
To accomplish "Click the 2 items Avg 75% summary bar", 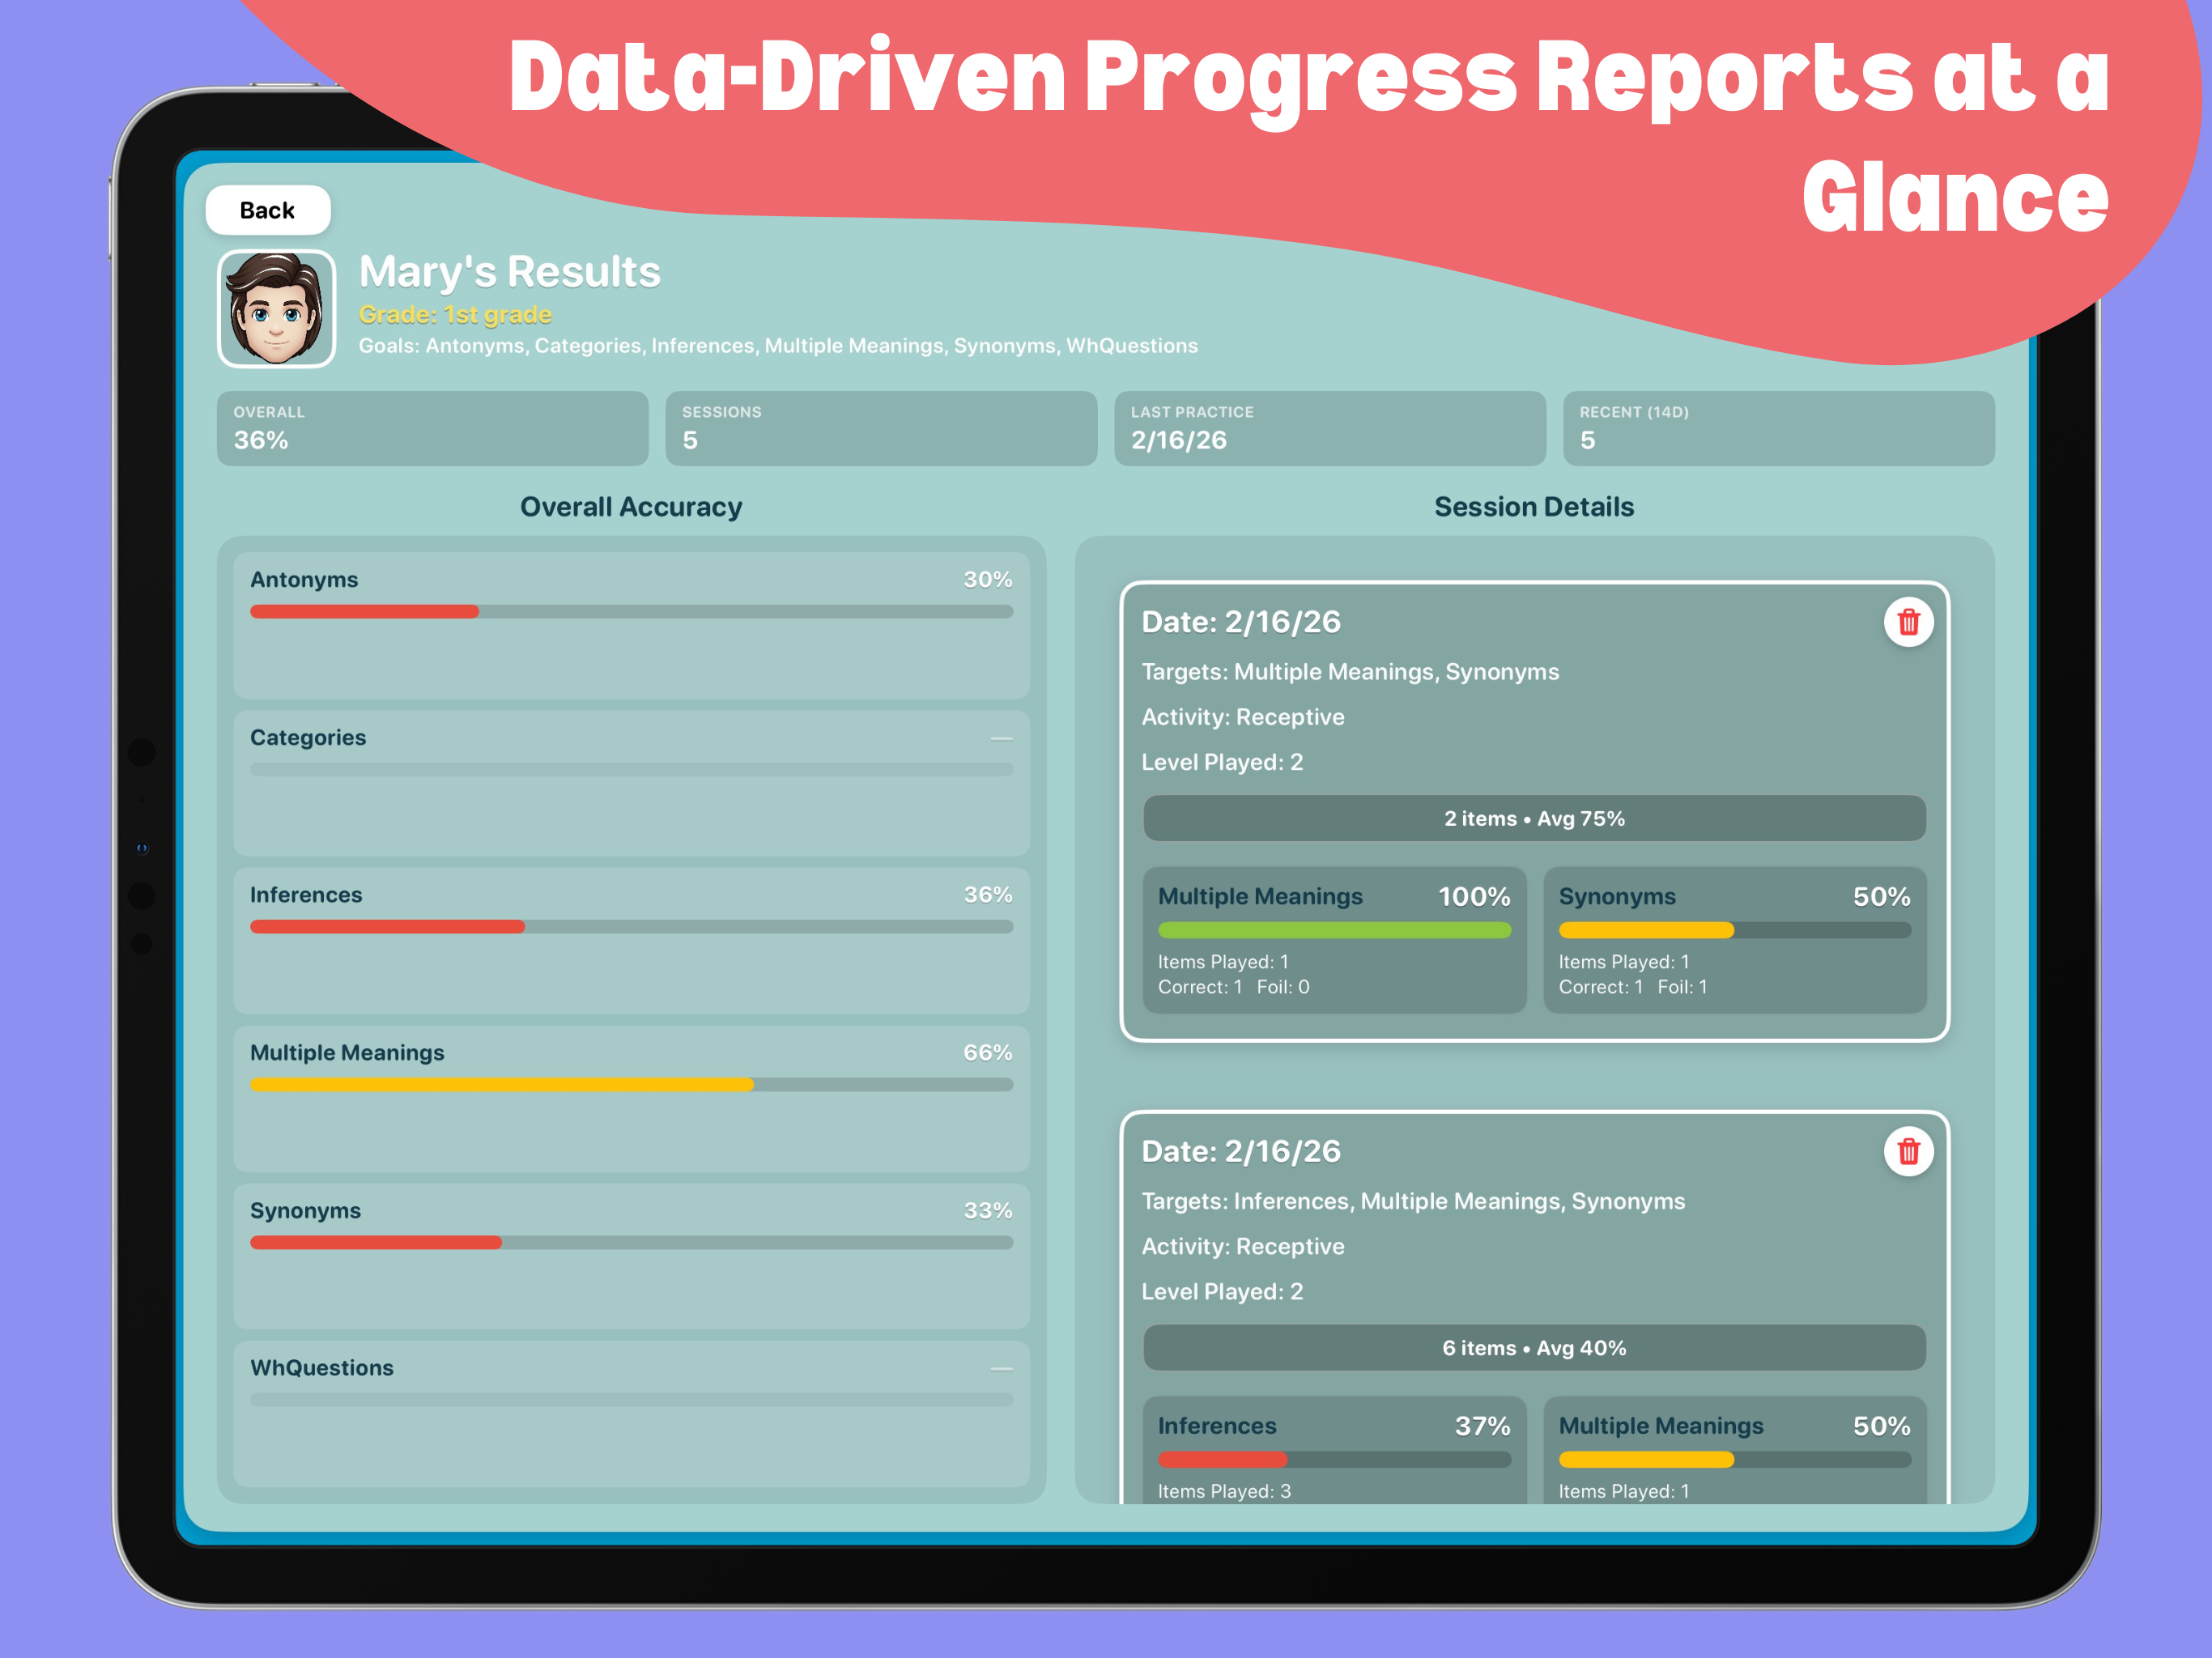I will 1533,818.
